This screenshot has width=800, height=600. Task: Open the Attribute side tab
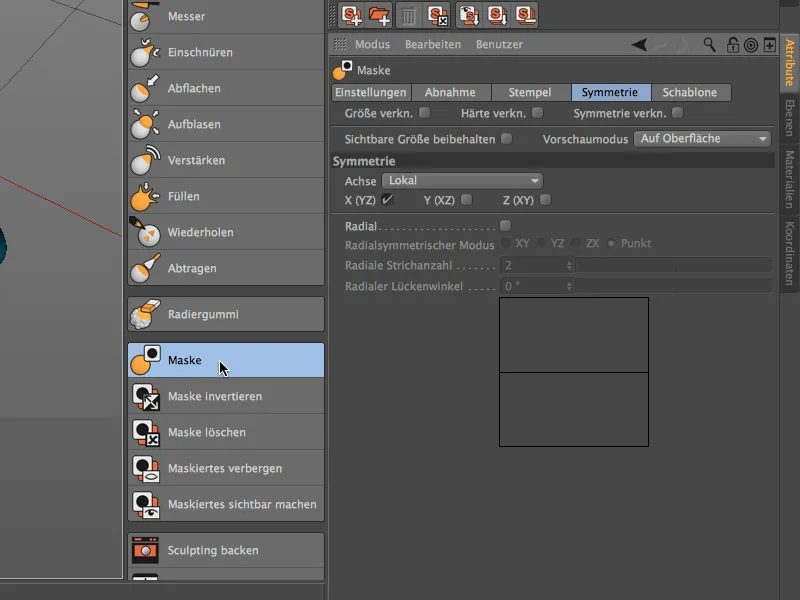tap(789, 63)
